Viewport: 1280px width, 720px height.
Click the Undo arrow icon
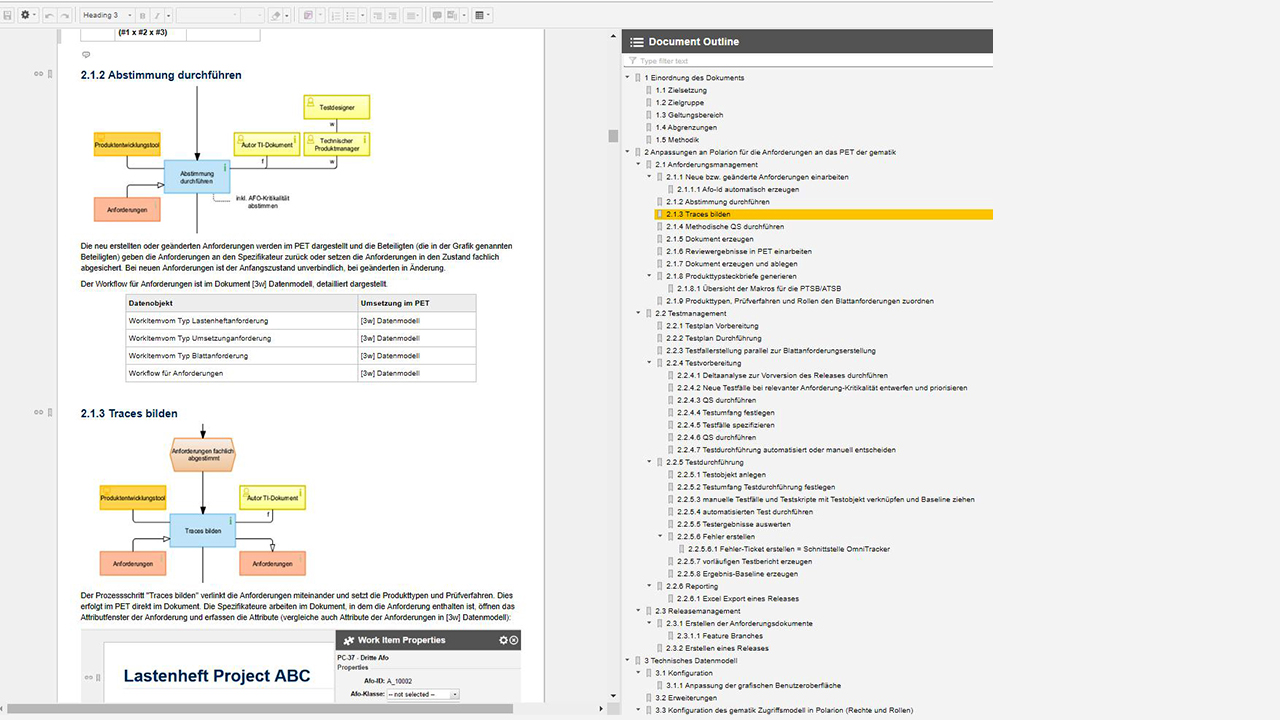pyautogui.click(x=49, y=15)
